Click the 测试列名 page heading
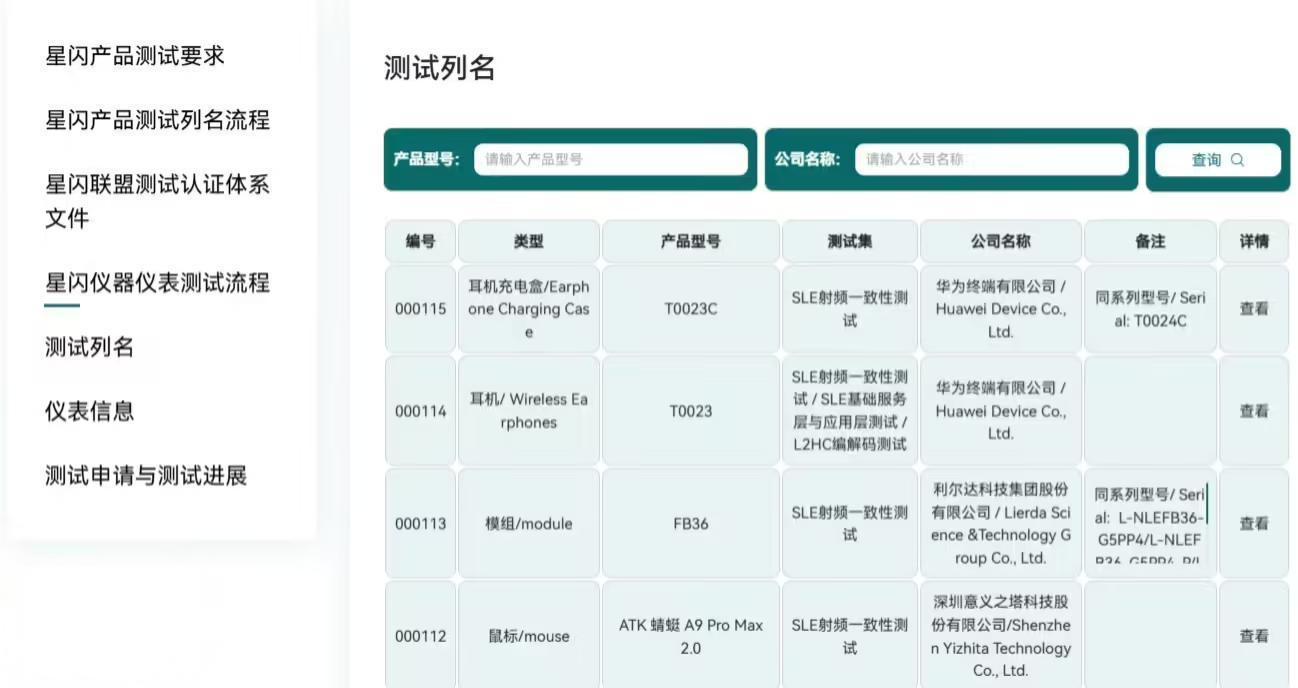The image size is (1298, 688). tap(440, 68)
